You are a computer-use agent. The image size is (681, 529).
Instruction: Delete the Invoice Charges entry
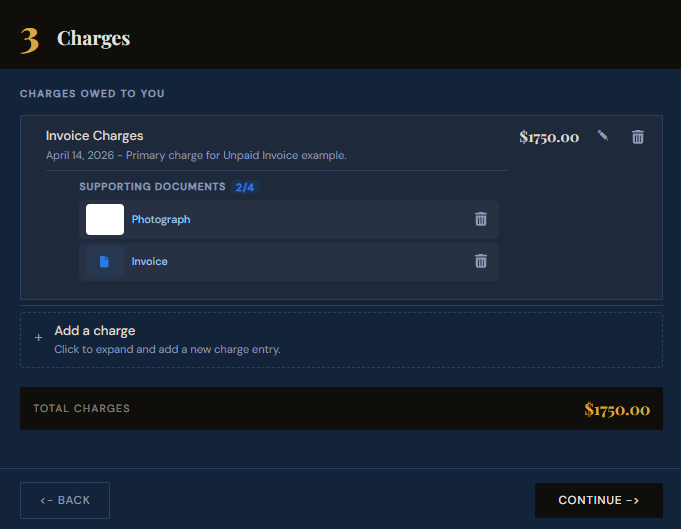pyautogui.click(x=638, y=137)
